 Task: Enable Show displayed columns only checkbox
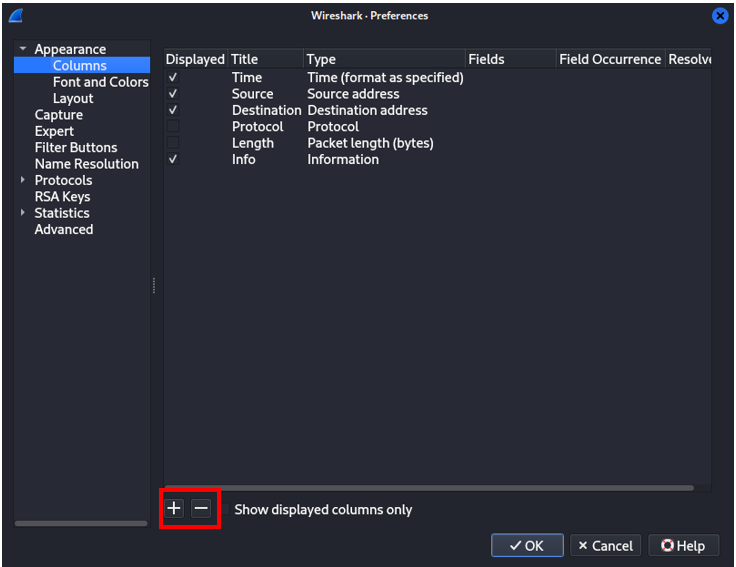226,509
